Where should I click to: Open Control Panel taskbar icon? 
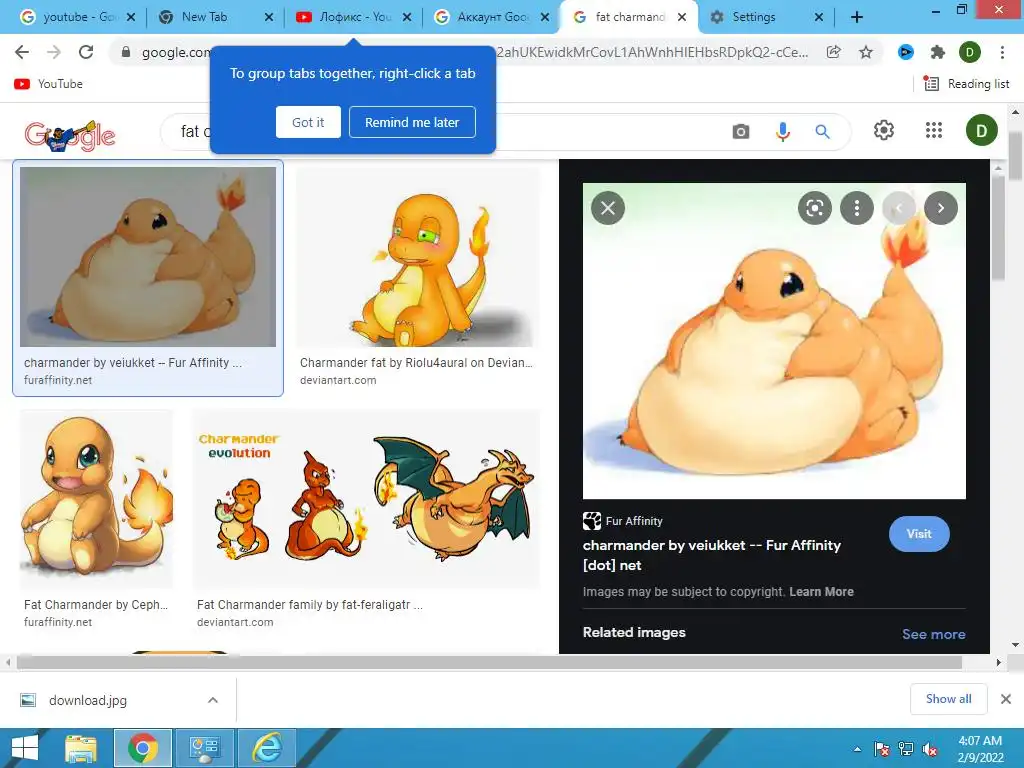205,748
